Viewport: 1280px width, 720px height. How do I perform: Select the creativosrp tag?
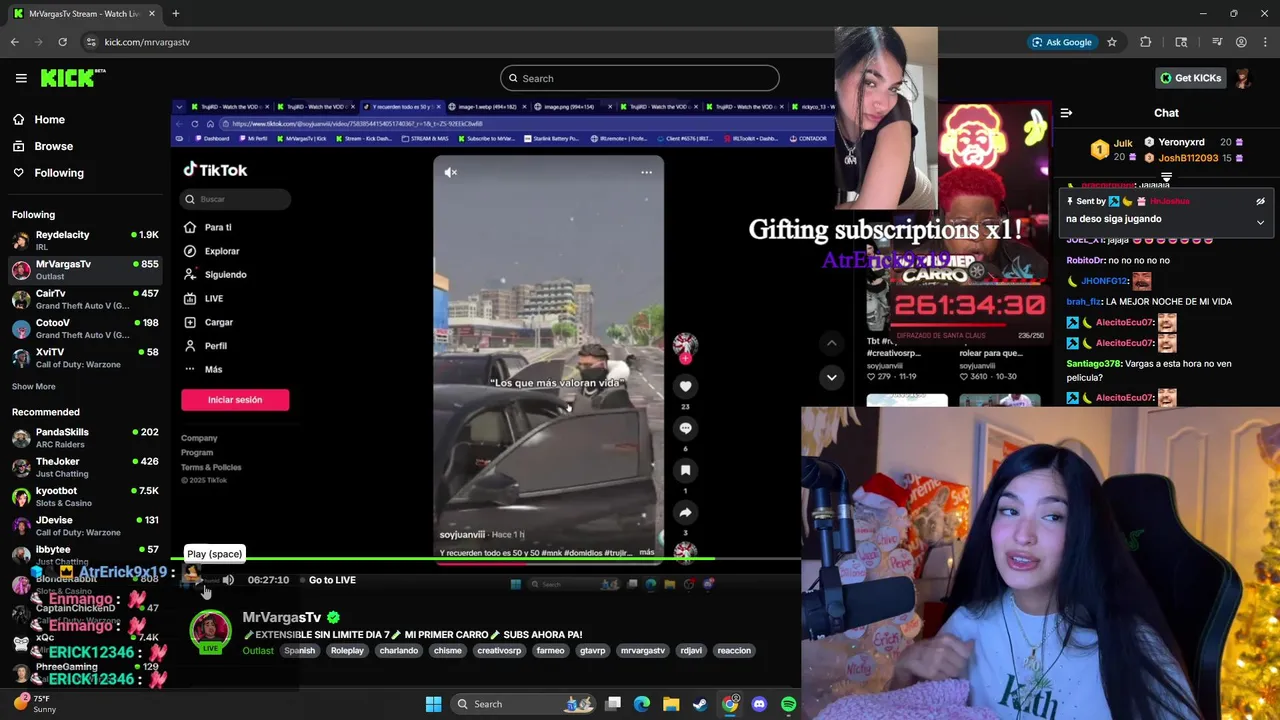499,651
